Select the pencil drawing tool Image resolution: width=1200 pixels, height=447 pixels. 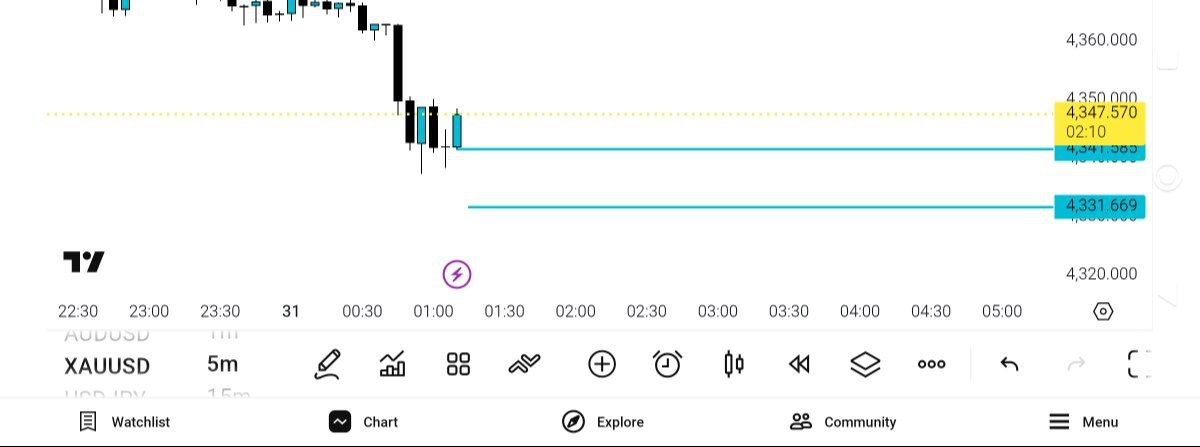coord(327,364)
